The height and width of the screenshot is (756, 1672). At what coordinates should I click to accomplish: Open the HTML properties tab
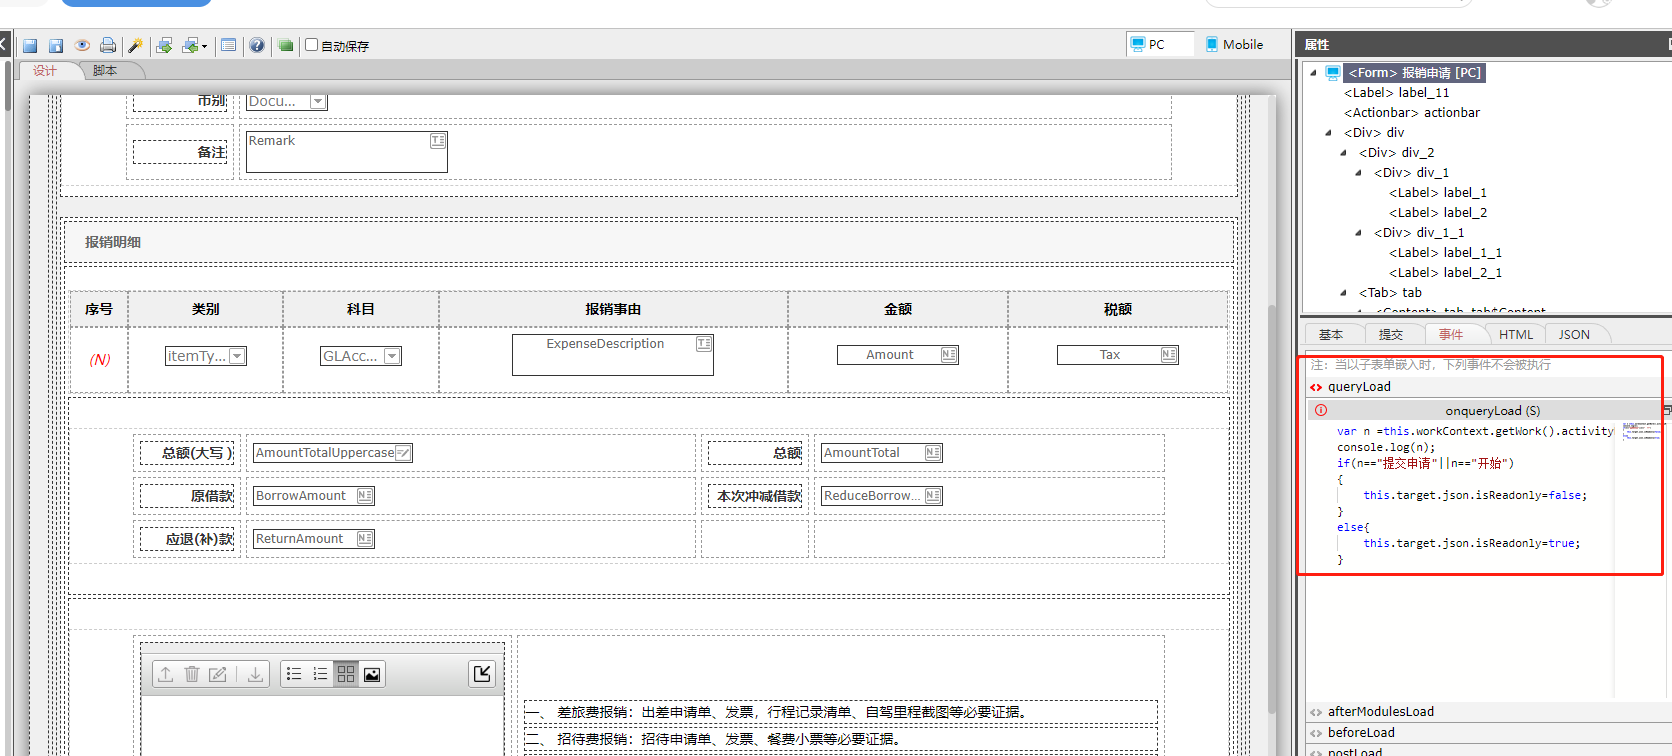[1516, 335]
